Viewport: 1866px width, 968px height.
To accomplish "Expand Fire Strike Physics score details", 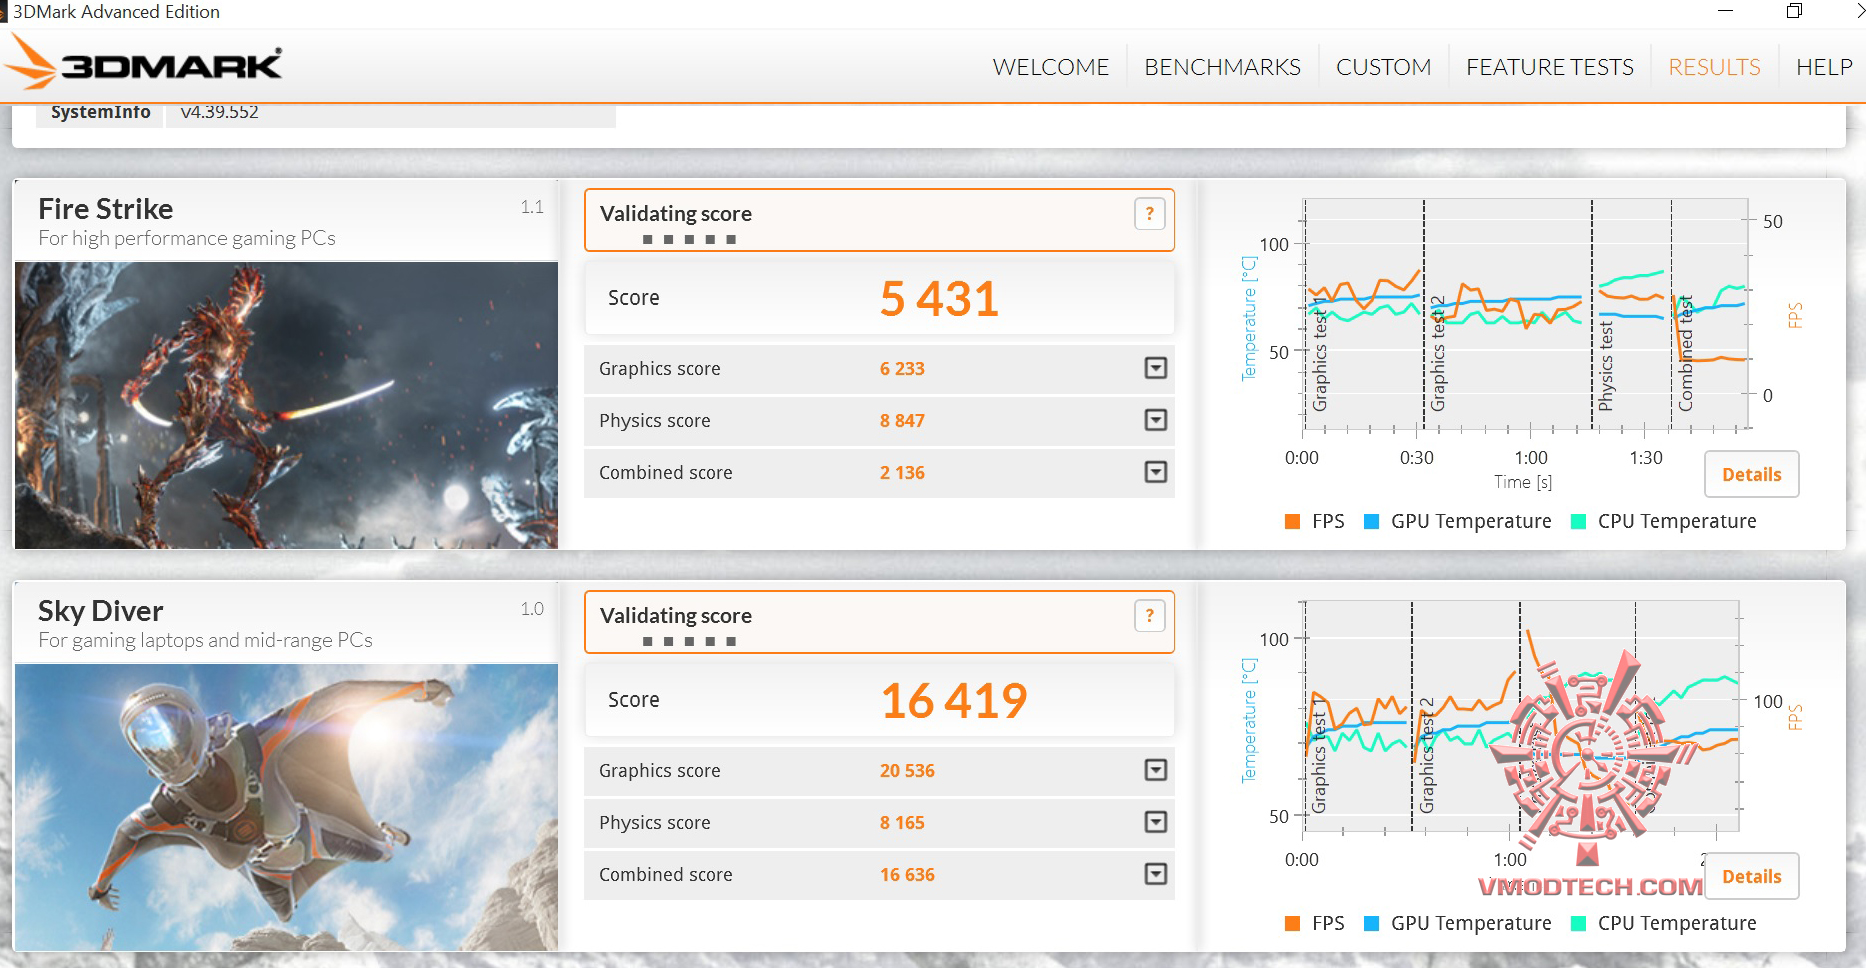I will click(x=1156, y=420).
